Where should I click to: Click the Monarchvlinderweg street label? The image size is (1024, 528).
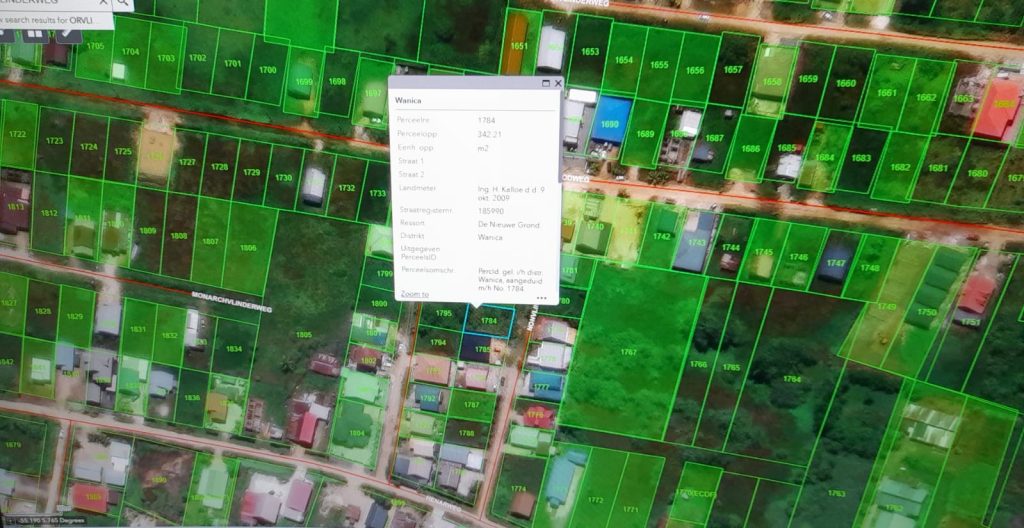[231, 301]
